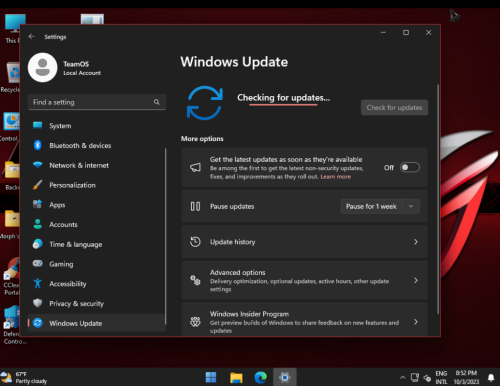Open Microsoft Edge from the taskbar

(x=261, y=377)
